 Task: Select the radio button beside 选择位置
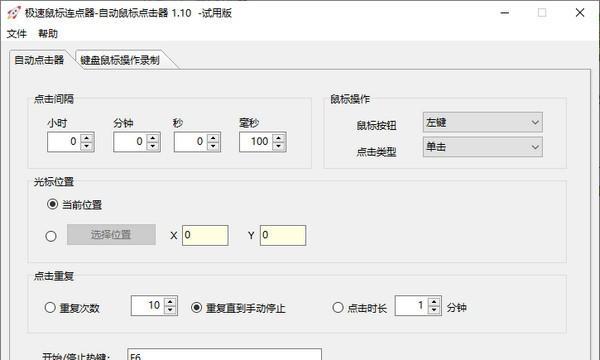51,236
